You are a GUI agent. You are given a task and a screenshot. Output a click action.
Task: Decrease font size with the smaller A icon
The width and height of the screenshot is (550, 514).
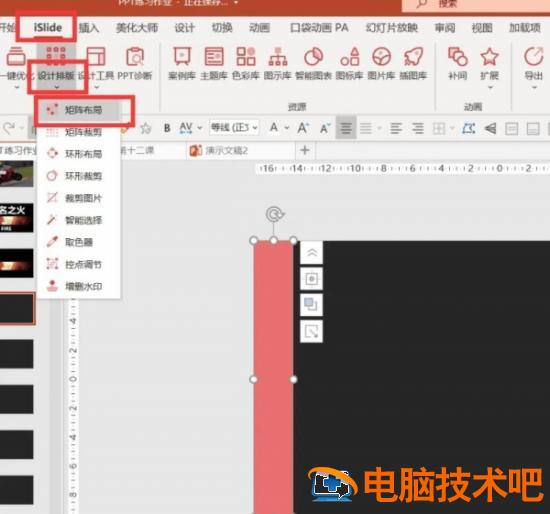coord(325,128)
